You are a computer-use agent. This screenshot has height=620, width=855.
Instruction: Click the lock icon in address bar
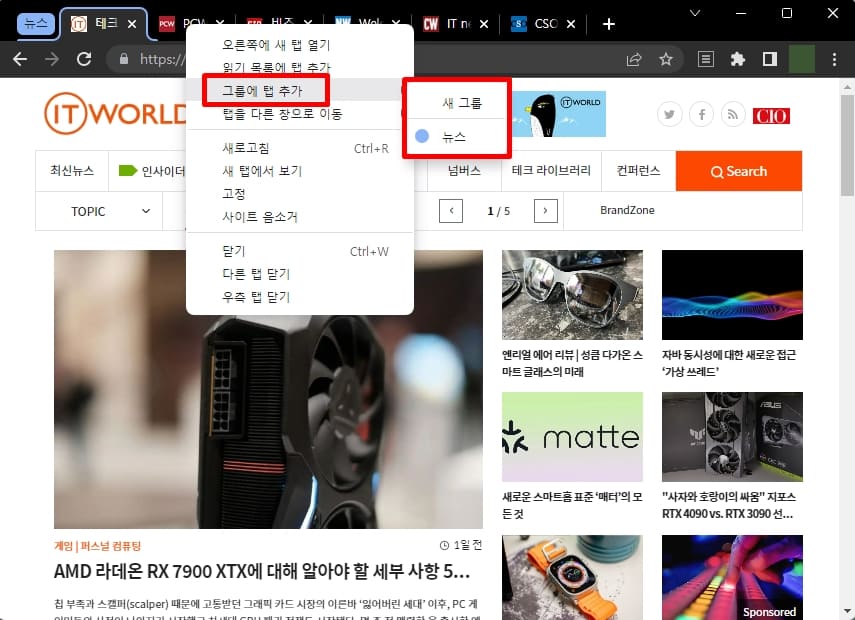(x=124, y=59)
